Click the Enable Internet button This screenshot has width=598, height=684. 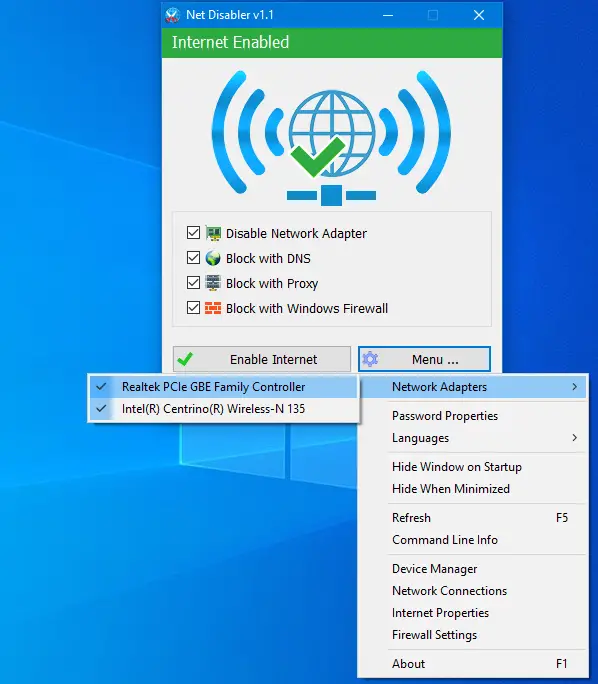coord(262,359)
